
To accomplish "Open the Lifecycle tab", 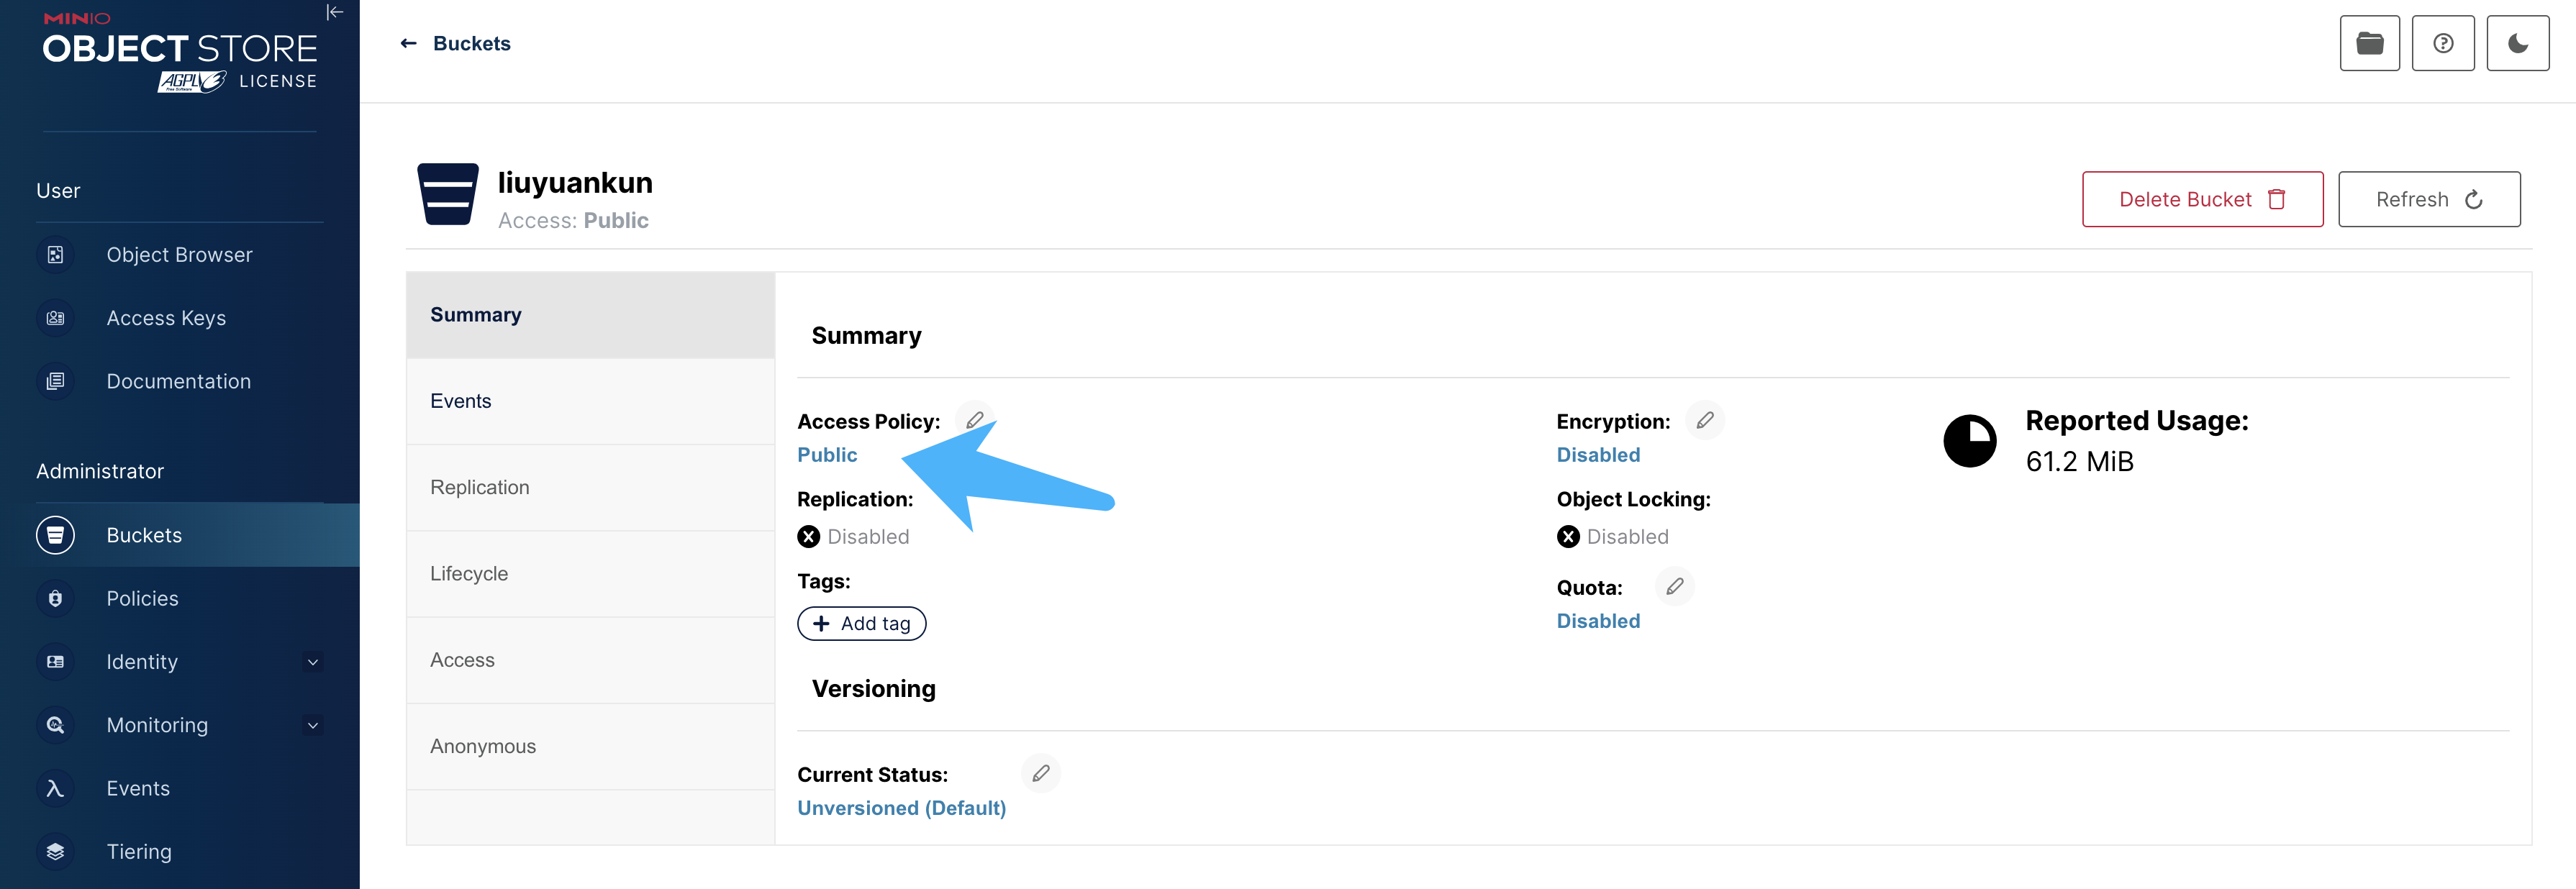I will click(469, 574).
